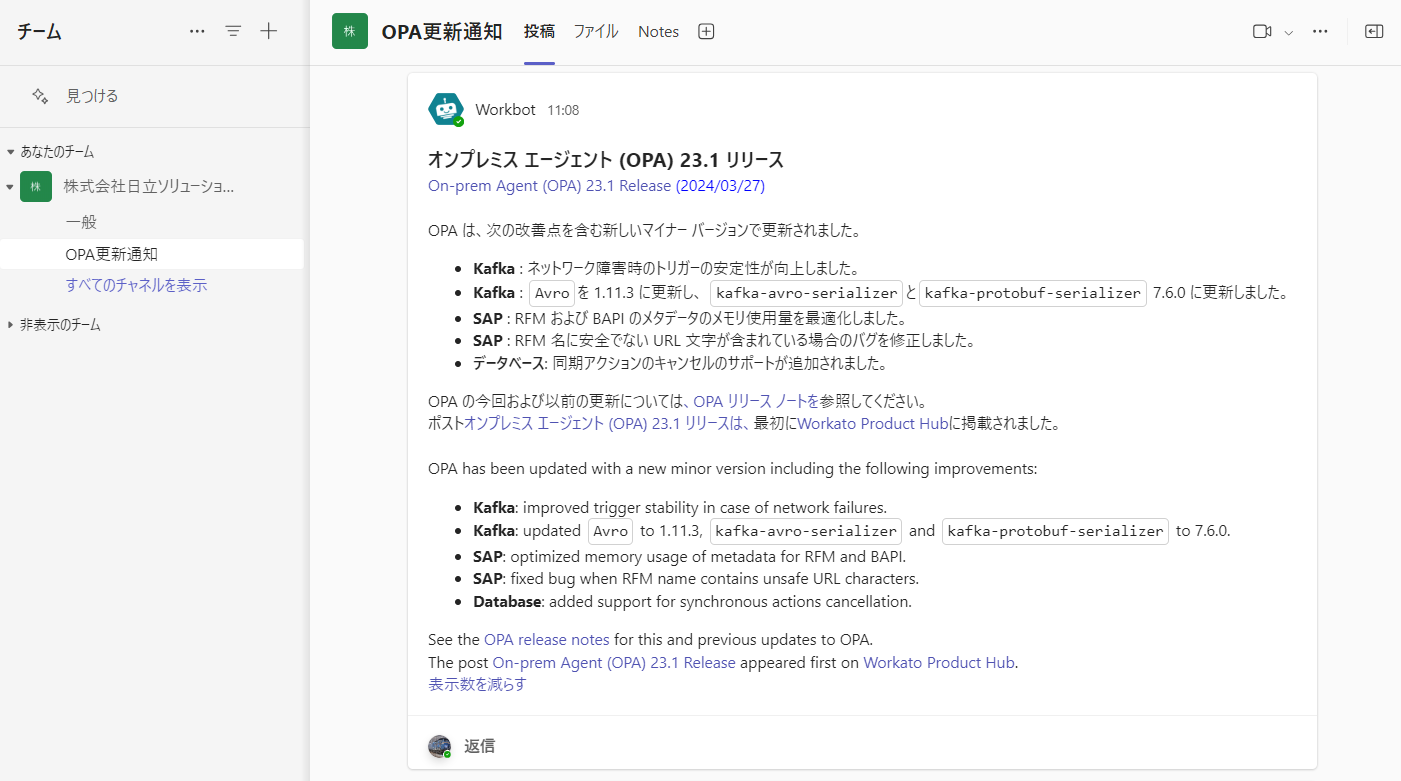Open meeting options dropdown arrow
This screenshot has height=781, width=1401.
click(1289, 32)
